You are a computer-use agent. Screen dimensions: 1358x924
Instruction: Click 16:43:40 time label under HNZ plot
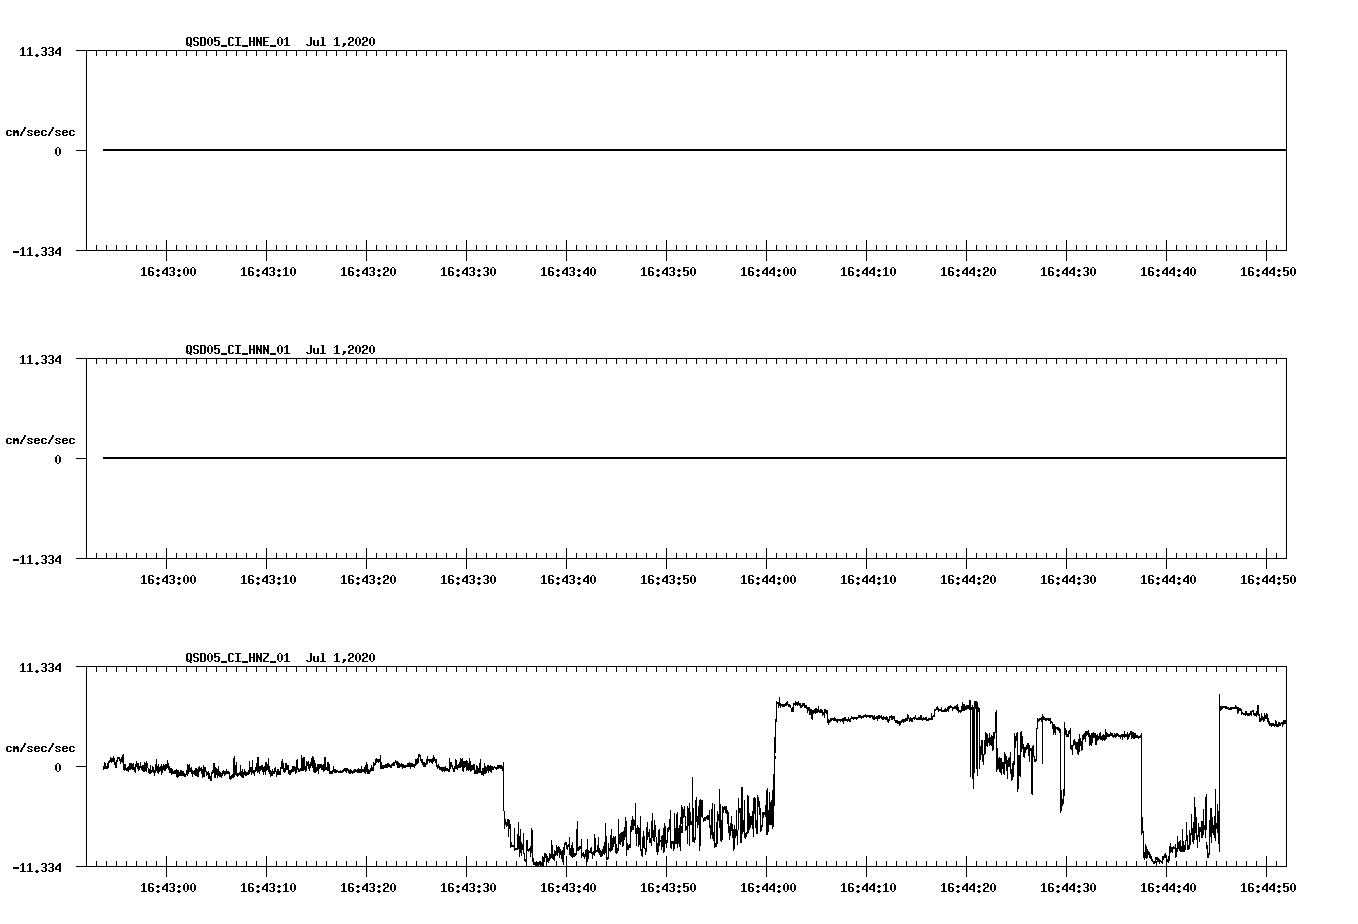[x=568, y=888]
